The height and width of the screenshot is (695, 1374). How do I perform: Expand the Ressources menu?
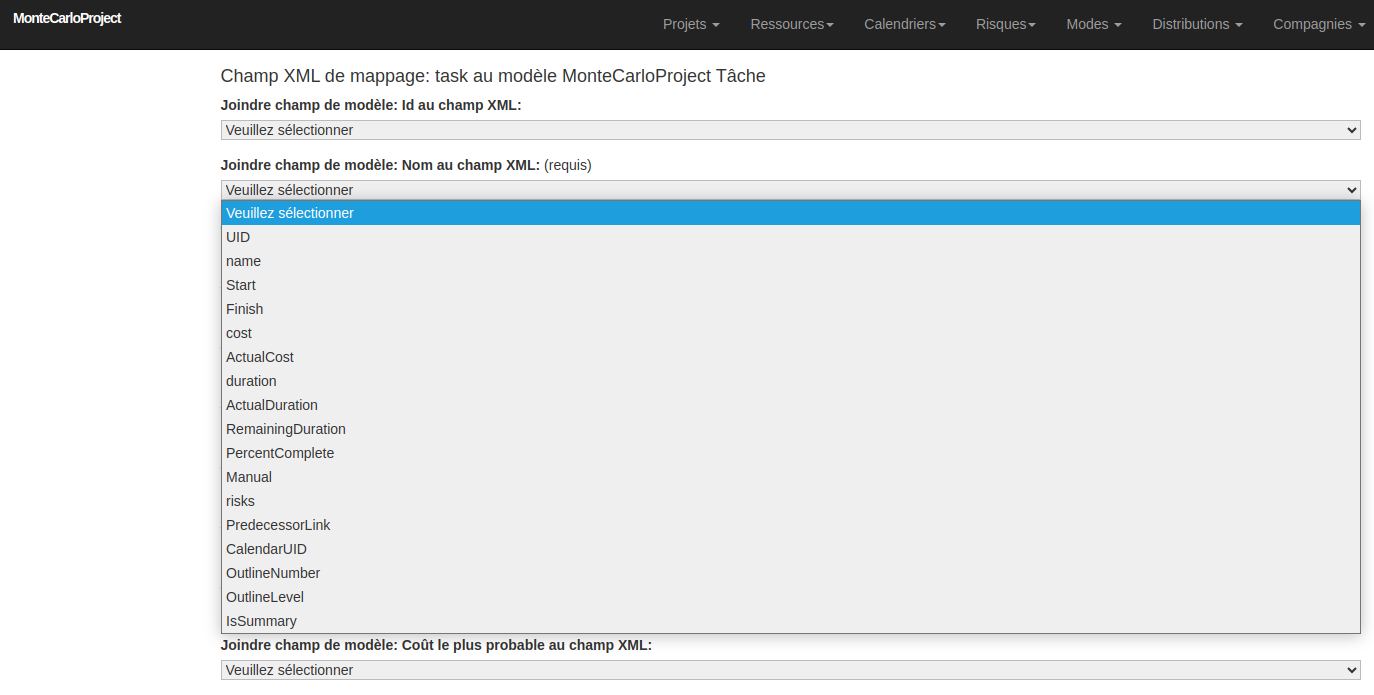click(x=791, y=24)
